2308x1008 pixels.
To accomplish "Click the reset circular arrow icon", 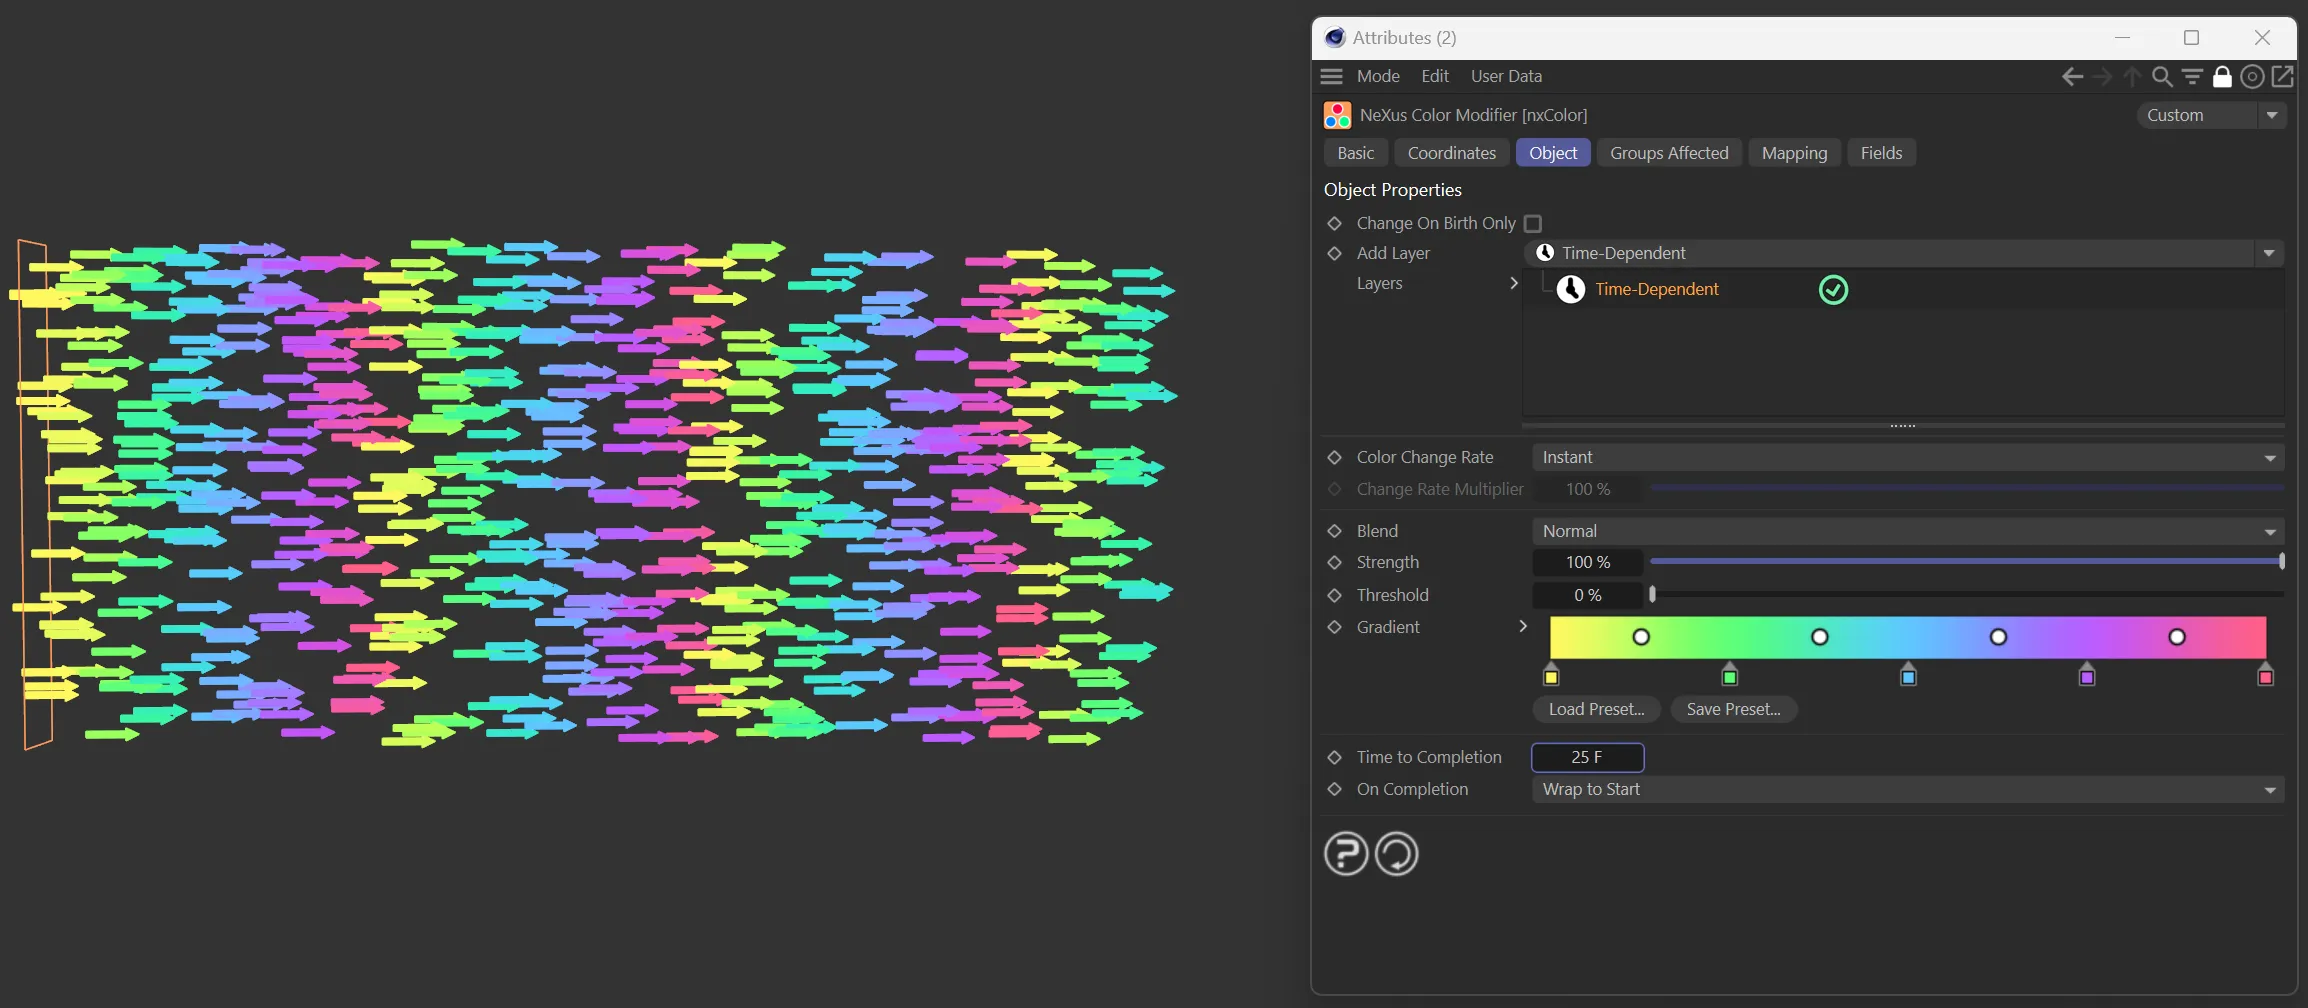I will (x=1397, y=854).
